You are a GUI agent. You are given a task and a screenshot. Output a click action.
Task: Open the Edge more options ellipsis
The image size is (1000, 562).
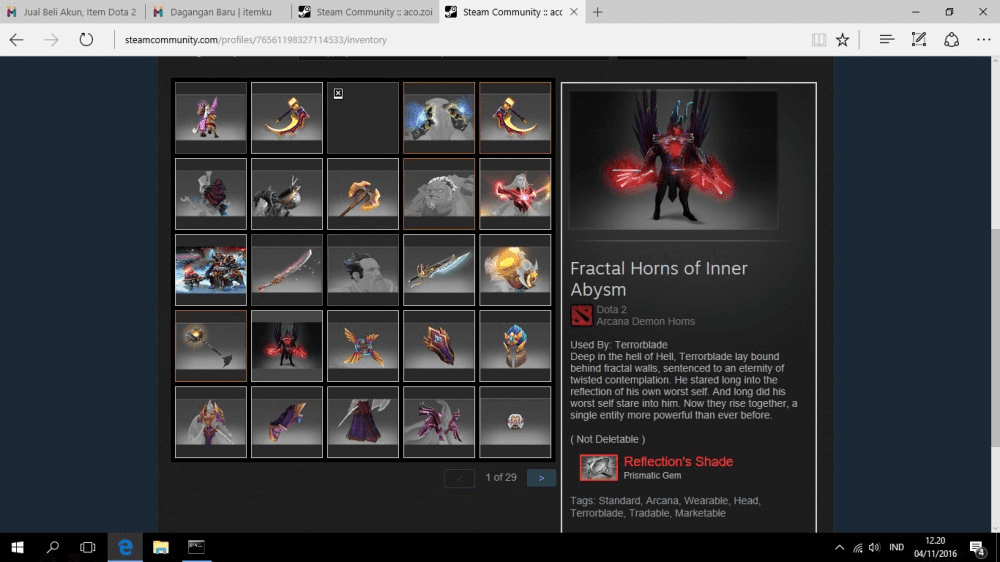(983, 40)
